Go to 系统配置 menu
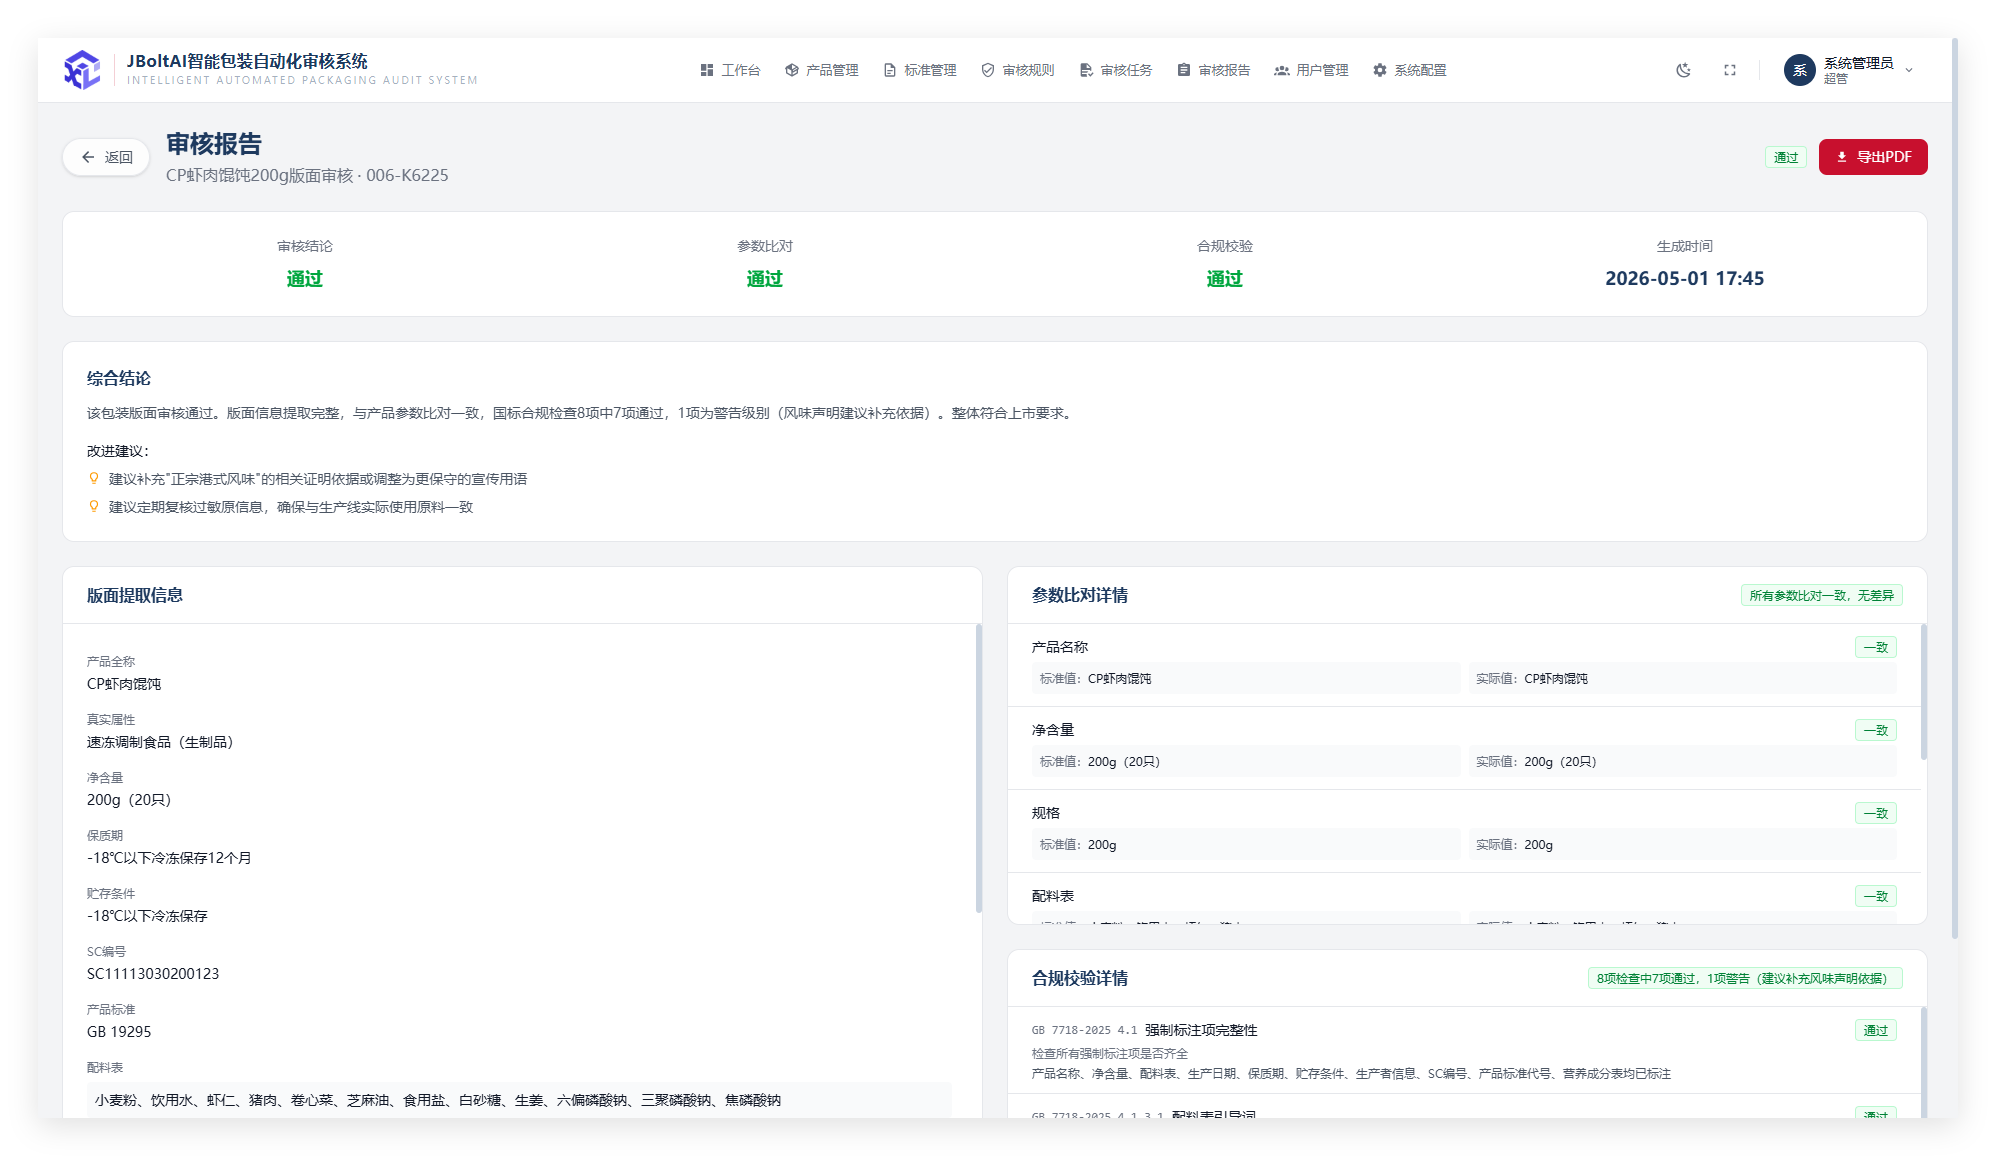The image size is (1996, 1156). coord(1410,70)
